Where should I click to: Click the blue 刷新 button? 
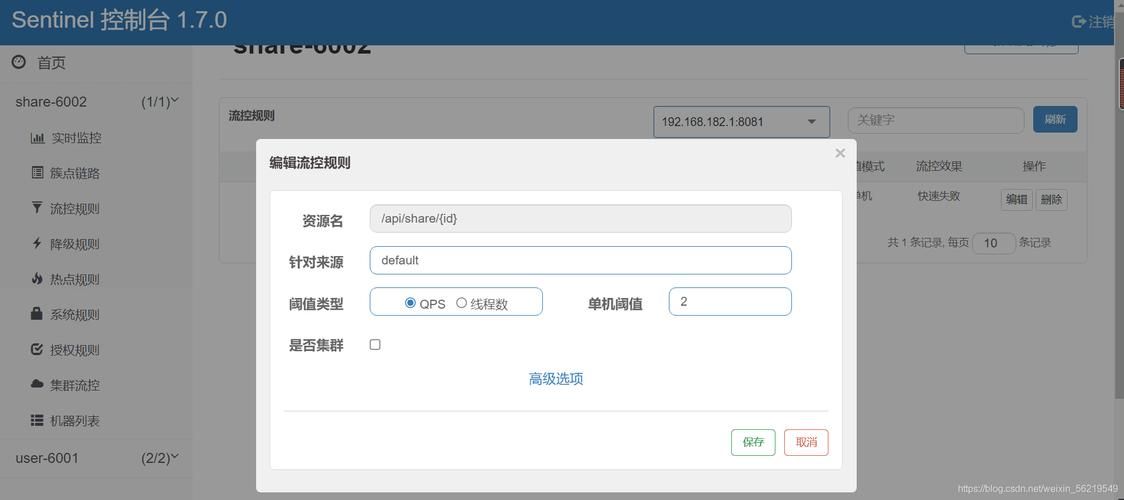(x=1054, y=120)
